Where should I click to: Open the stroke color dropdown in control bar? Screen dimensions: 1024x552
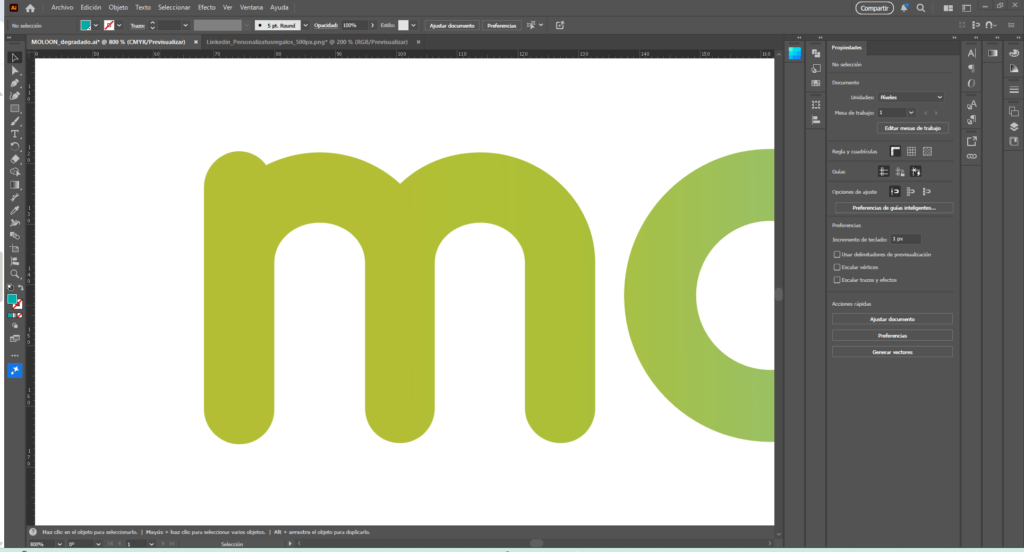click(x=119, y=25)
